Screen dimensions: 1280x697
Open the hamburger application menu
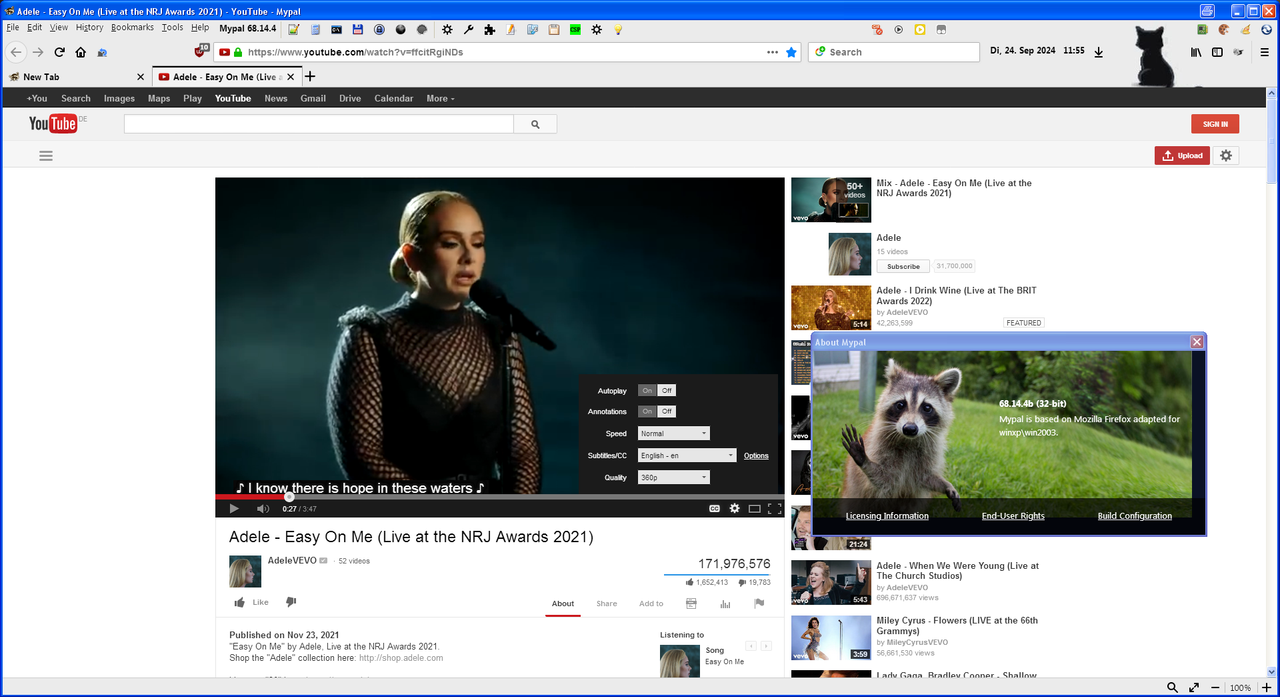click(x=1265, y=52)
